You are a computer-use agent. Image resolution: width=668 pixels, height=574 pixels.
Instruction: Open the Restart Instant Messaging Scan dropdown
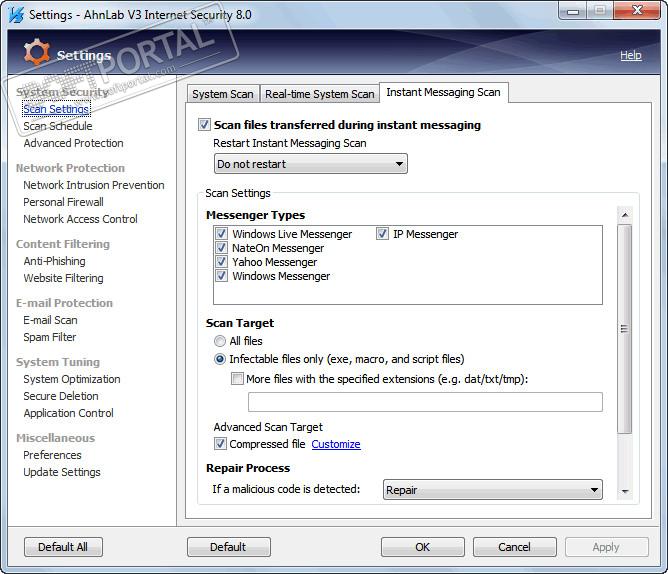tap(311, 164)
